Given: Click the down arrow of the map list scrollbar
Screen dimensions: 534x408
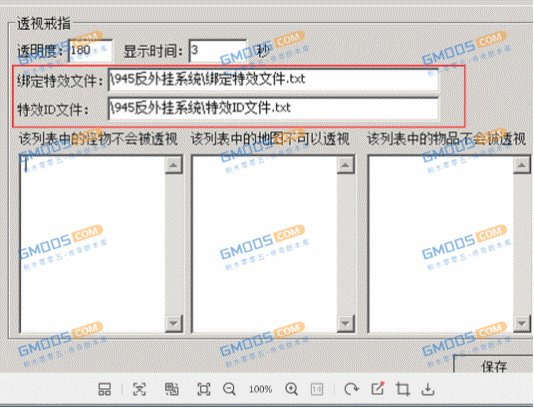Looking at the screenshot, I should tap(345, 323).
